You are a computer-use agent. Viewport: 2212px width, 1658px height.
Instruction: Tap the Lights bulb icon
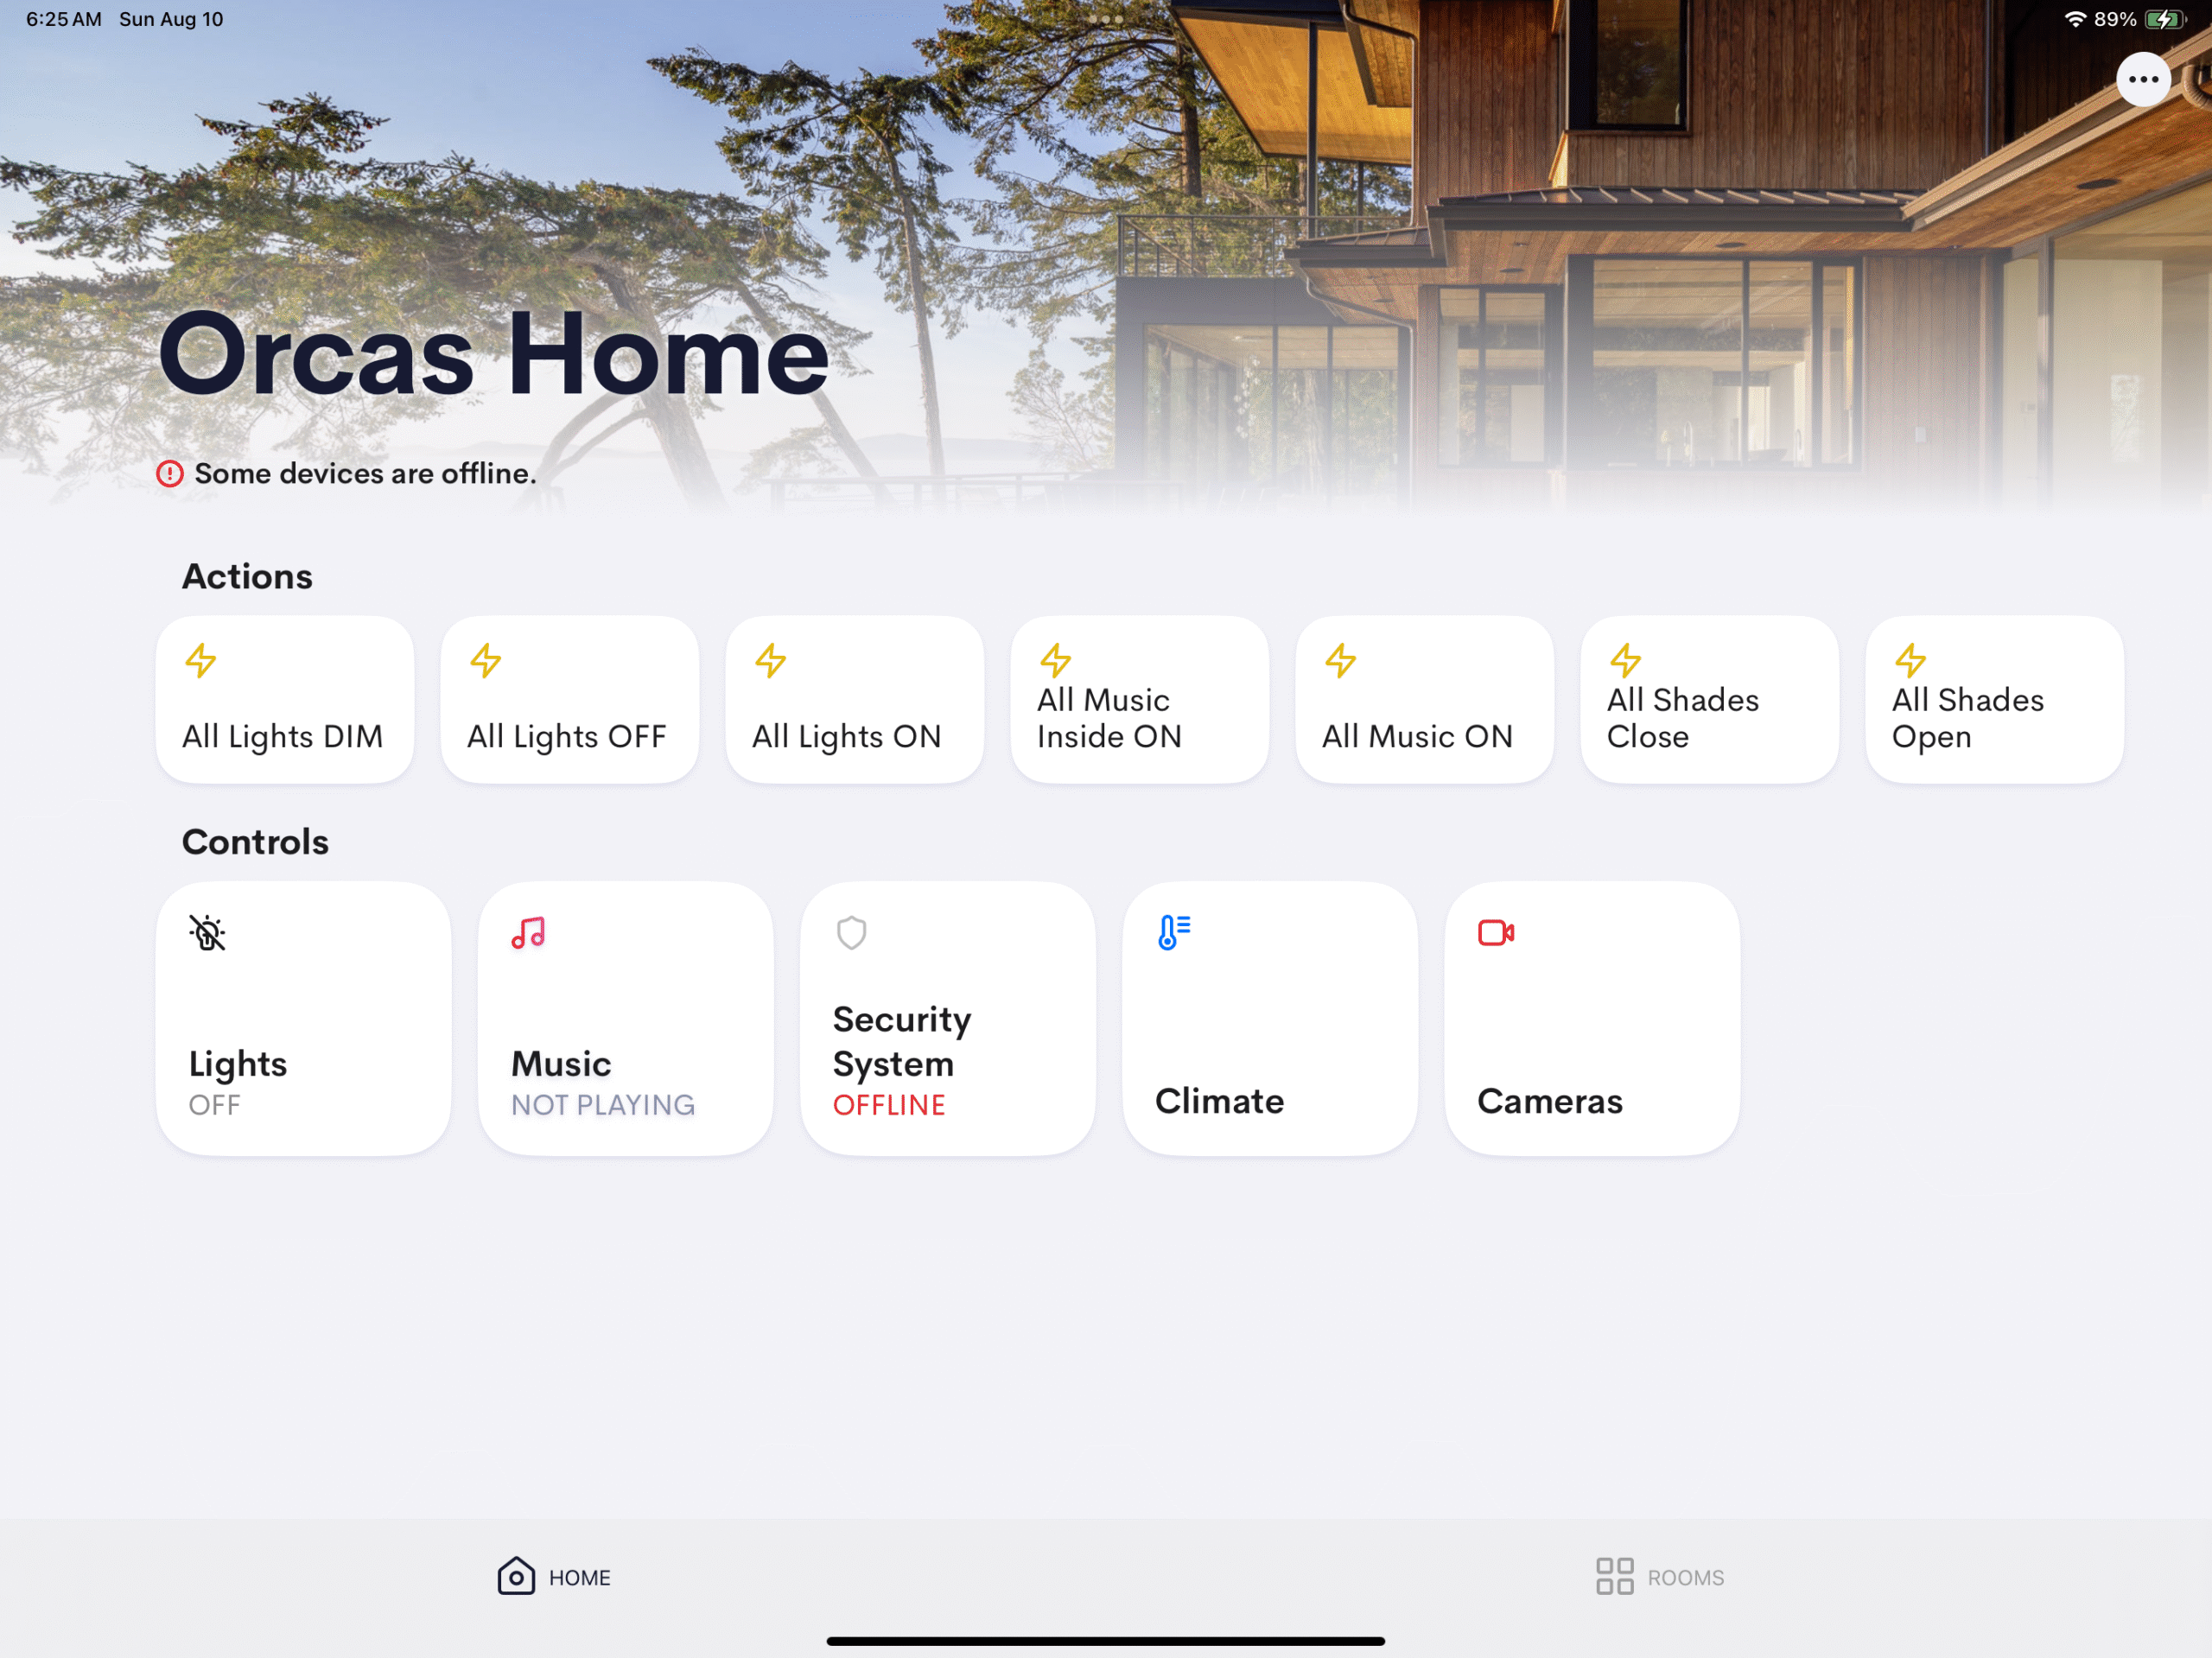207,932
